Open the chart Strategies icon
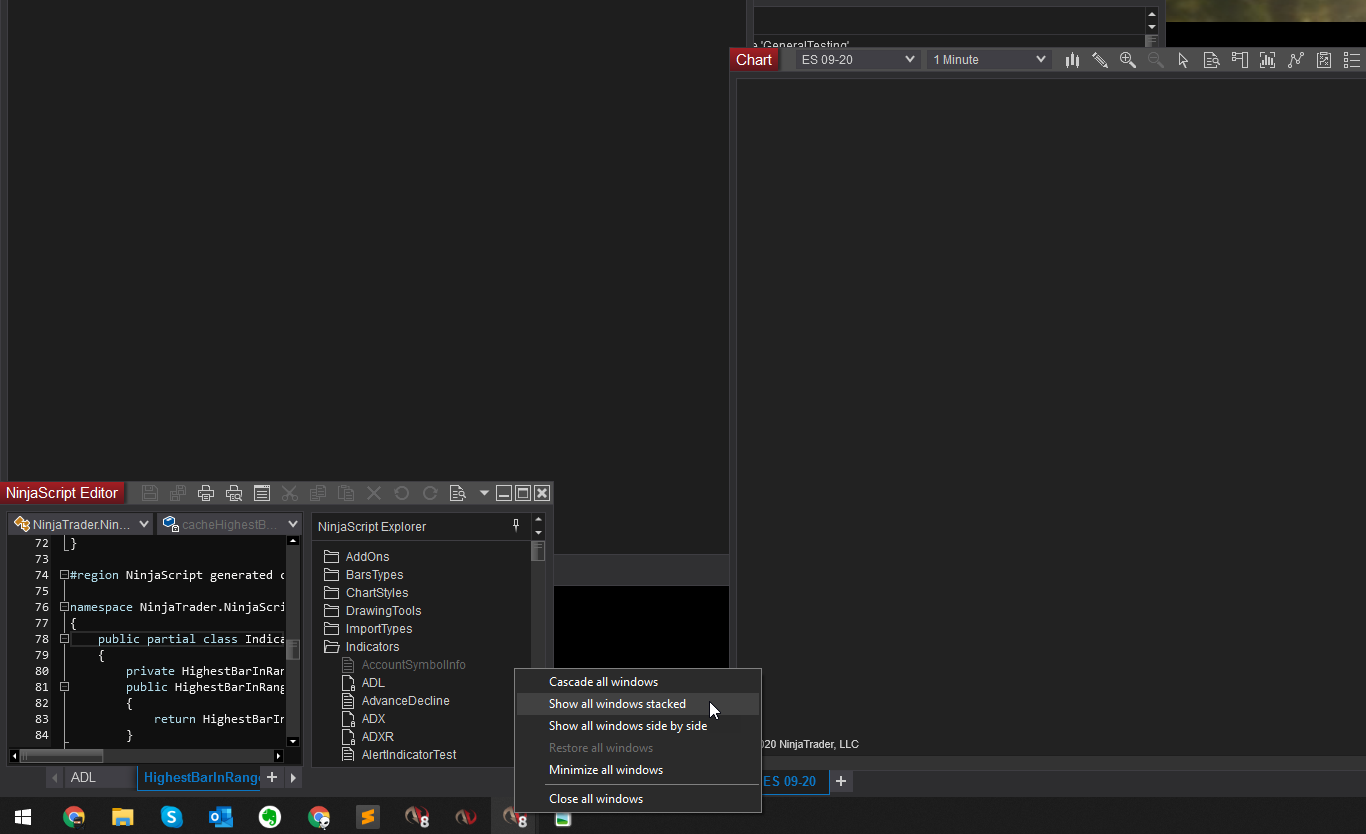The width and height of the screenshot is (1366, 834). (x=1324, y=60)
